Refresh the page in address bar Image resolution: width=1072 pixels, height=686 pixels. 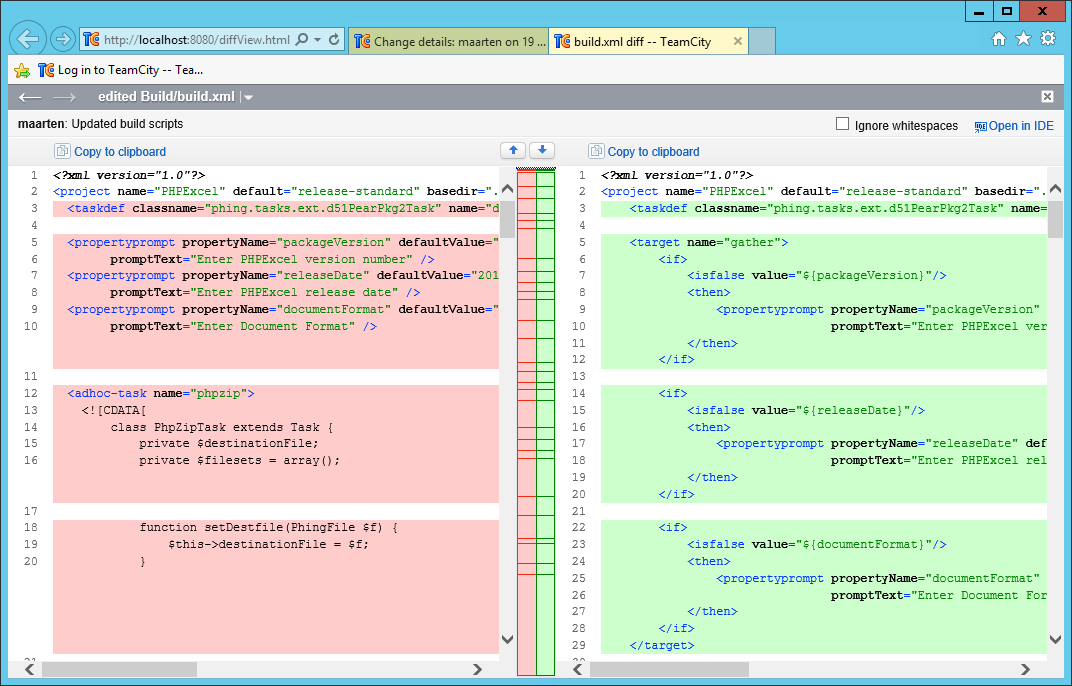coord(334,40)
